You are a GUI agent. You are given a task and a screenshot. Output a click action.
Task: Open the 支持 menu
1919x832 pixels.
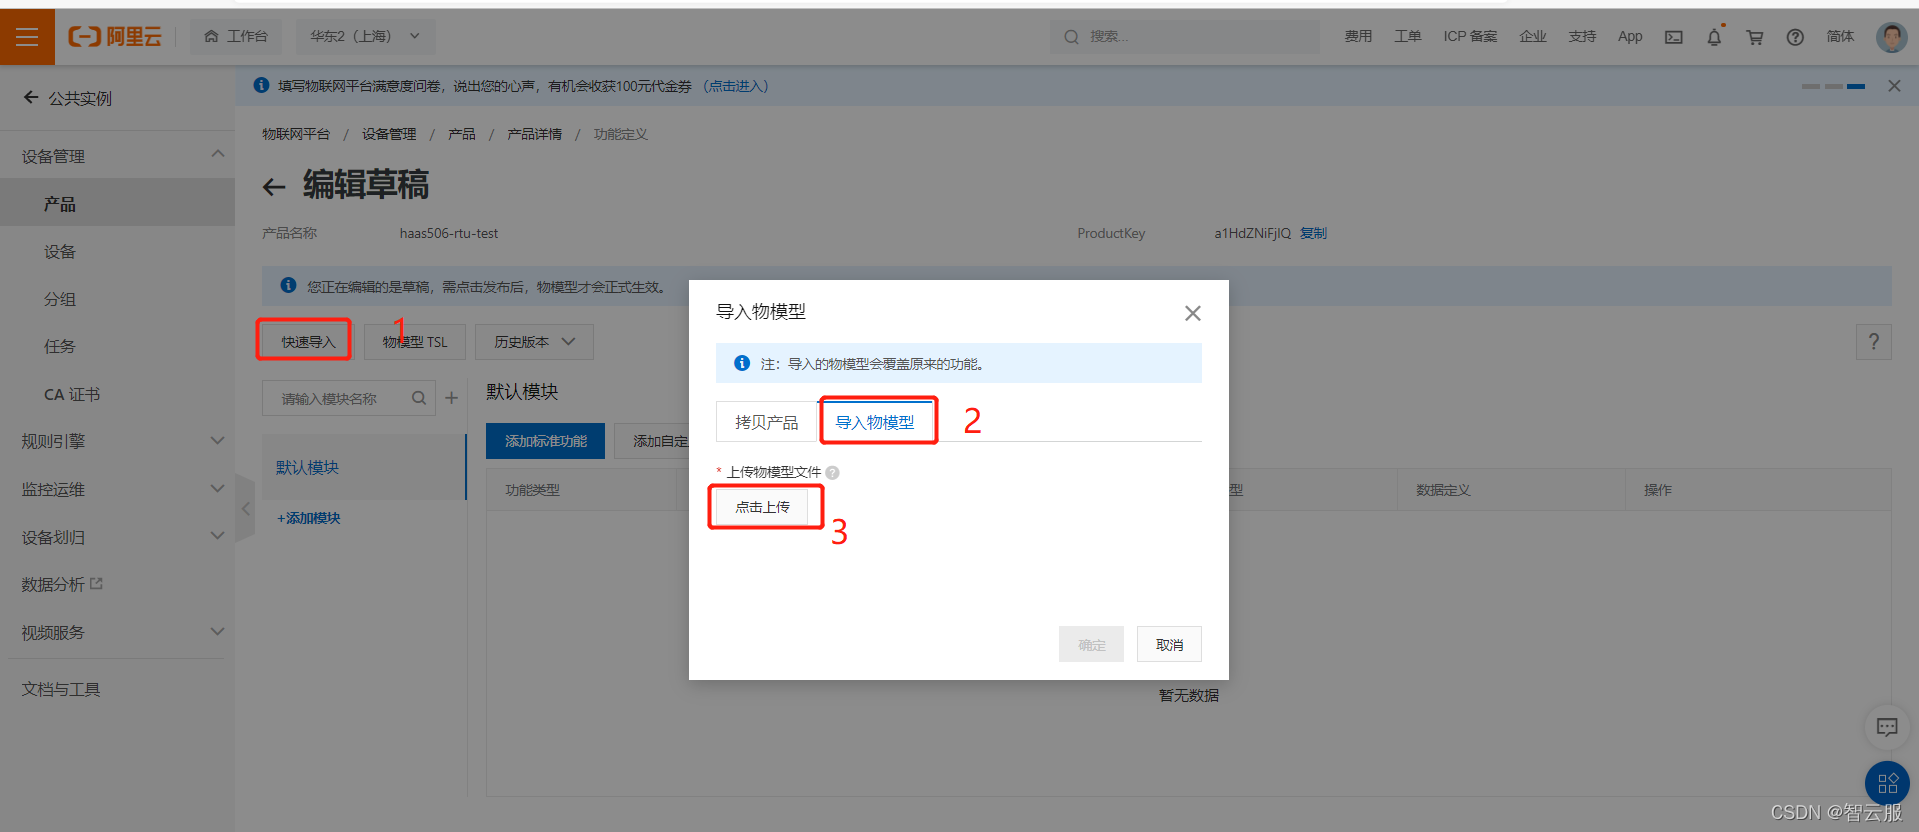(1582, 36)
